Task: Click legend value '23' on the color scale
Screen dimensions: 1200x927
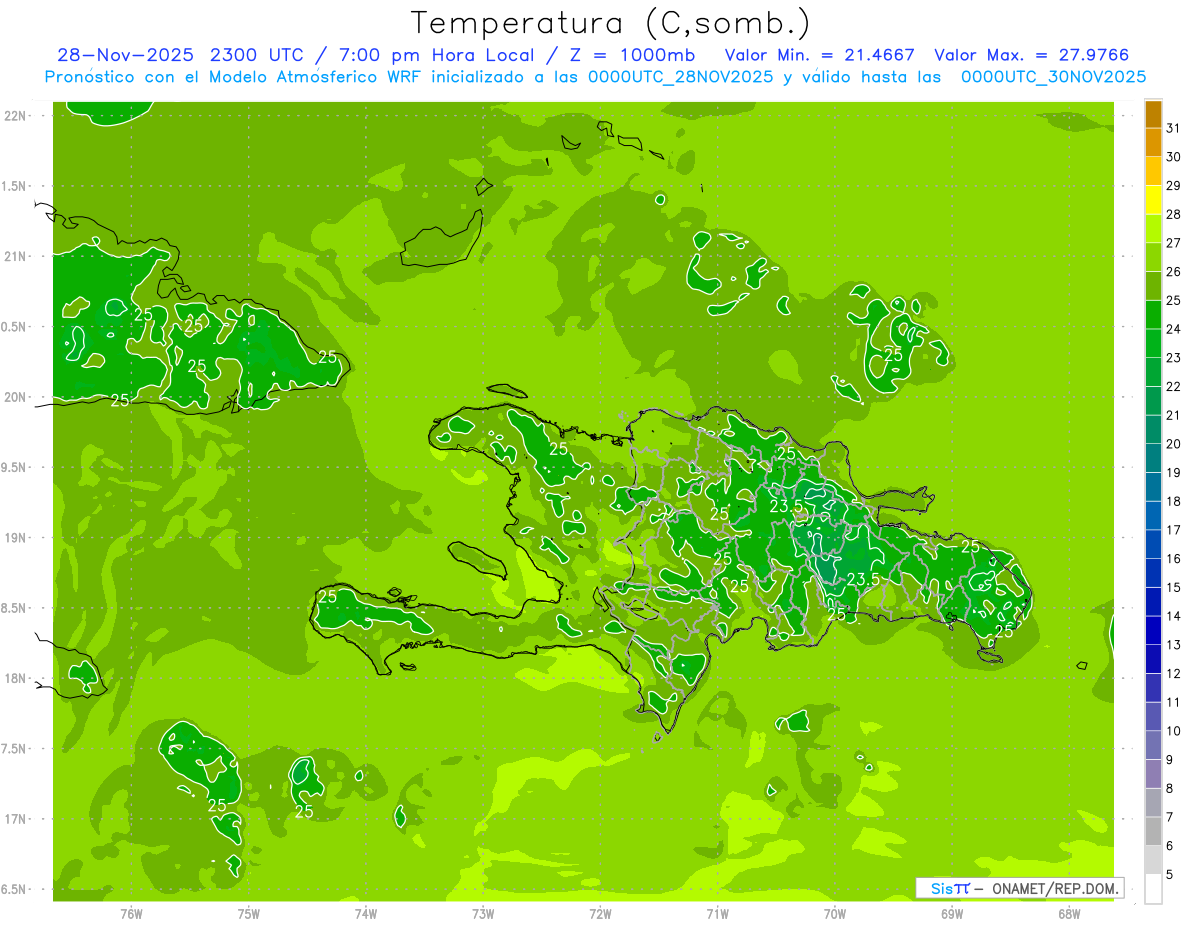Action: point(1174,357)
